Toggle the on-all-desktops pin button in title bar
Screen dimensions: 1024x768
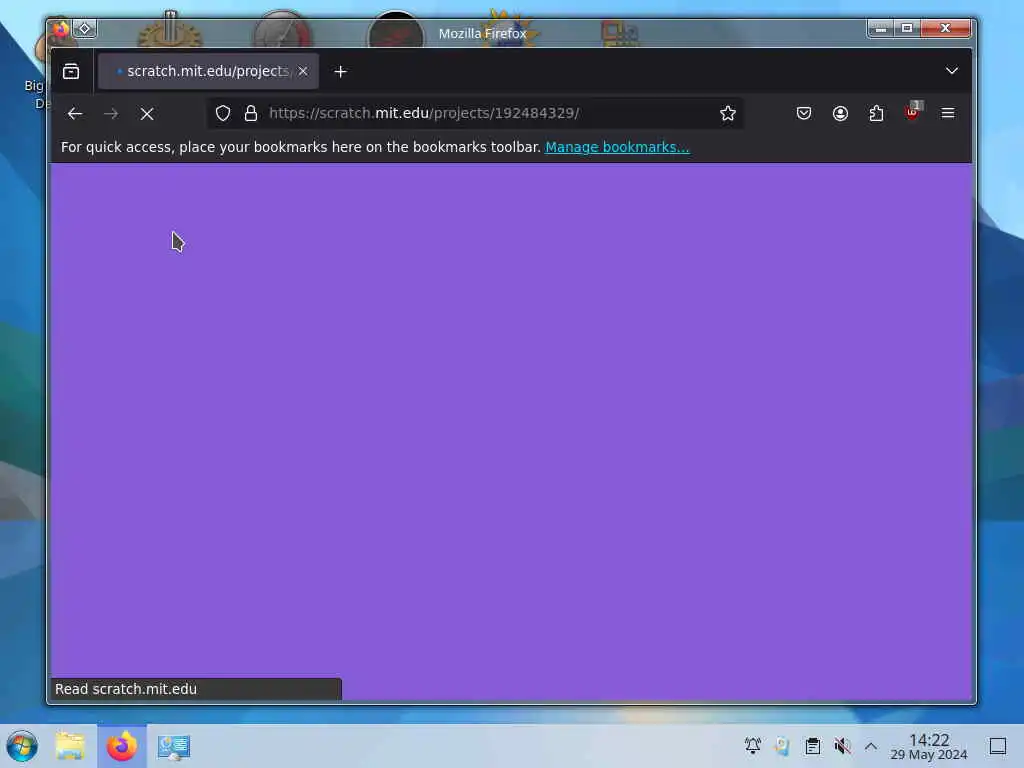(85, 29)
